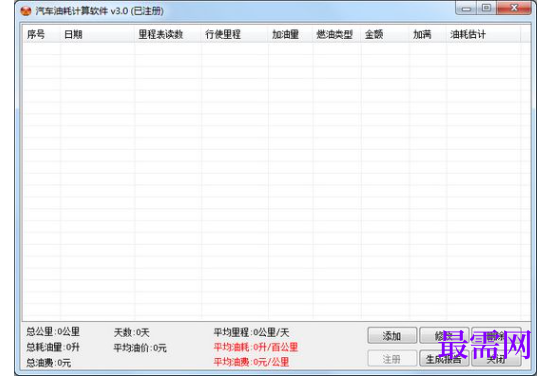Sort by the 日期 column header

(98, 34)
